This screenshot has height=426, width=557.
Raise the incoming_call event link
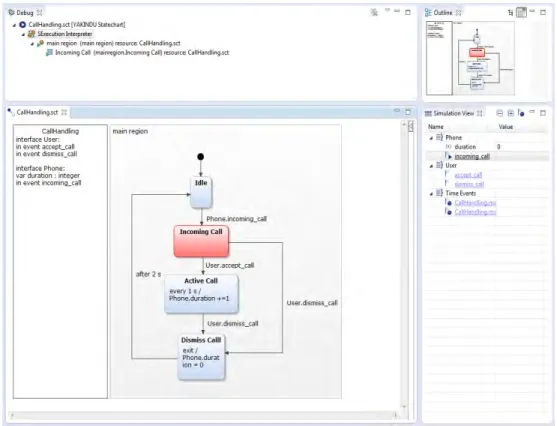coord(472,156)
